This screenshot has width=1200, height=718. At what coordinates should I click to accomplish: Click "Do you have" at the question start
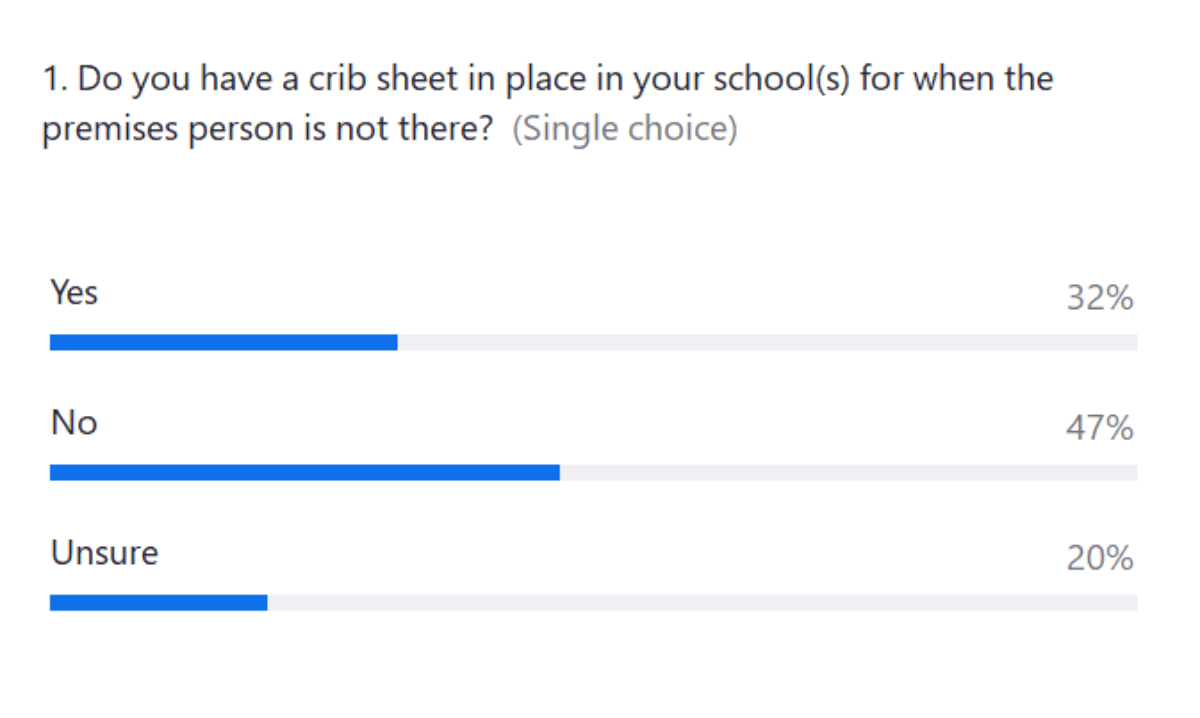165,79
